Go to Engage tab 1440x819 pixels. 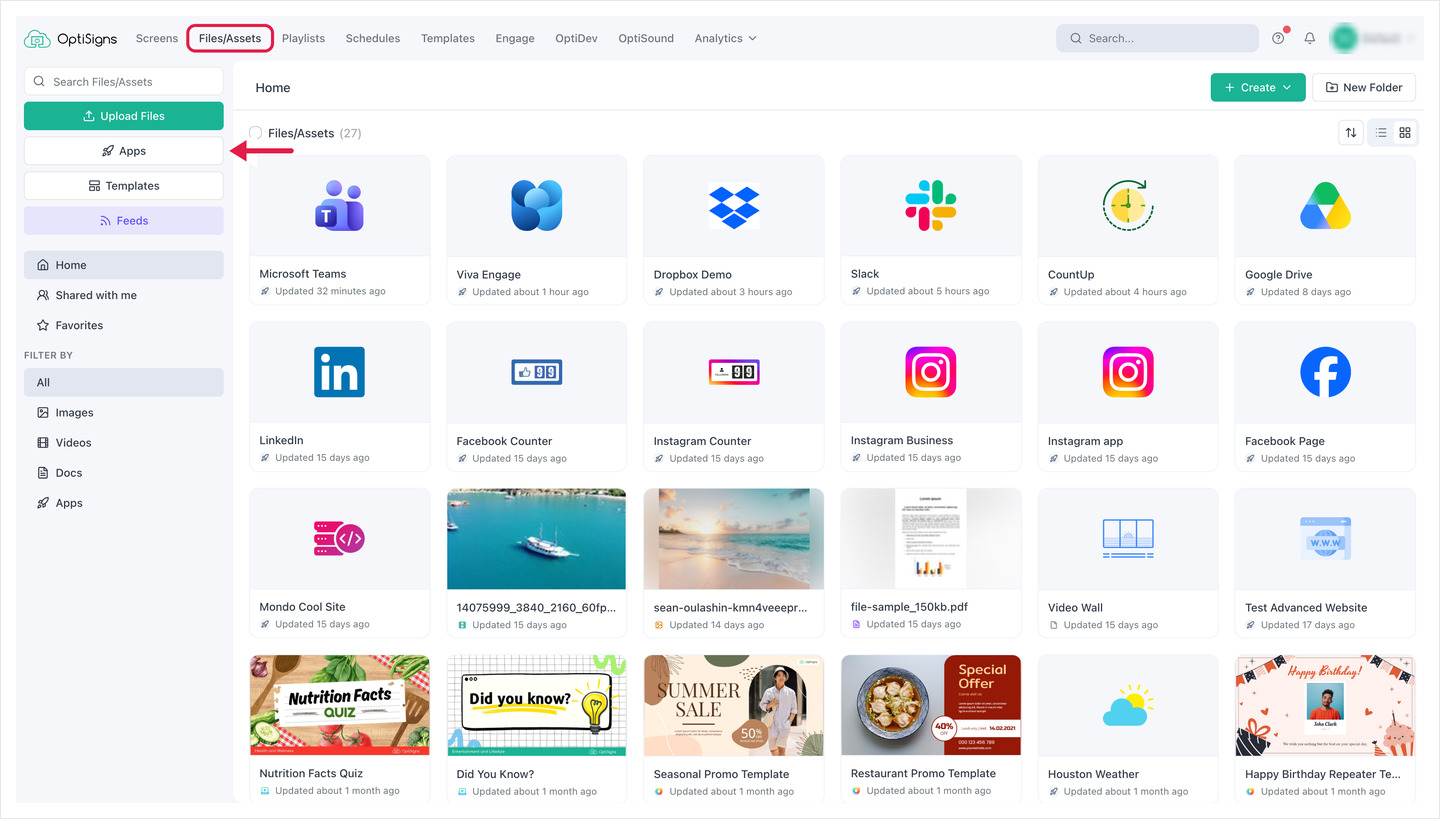click(x=515, y=38)
